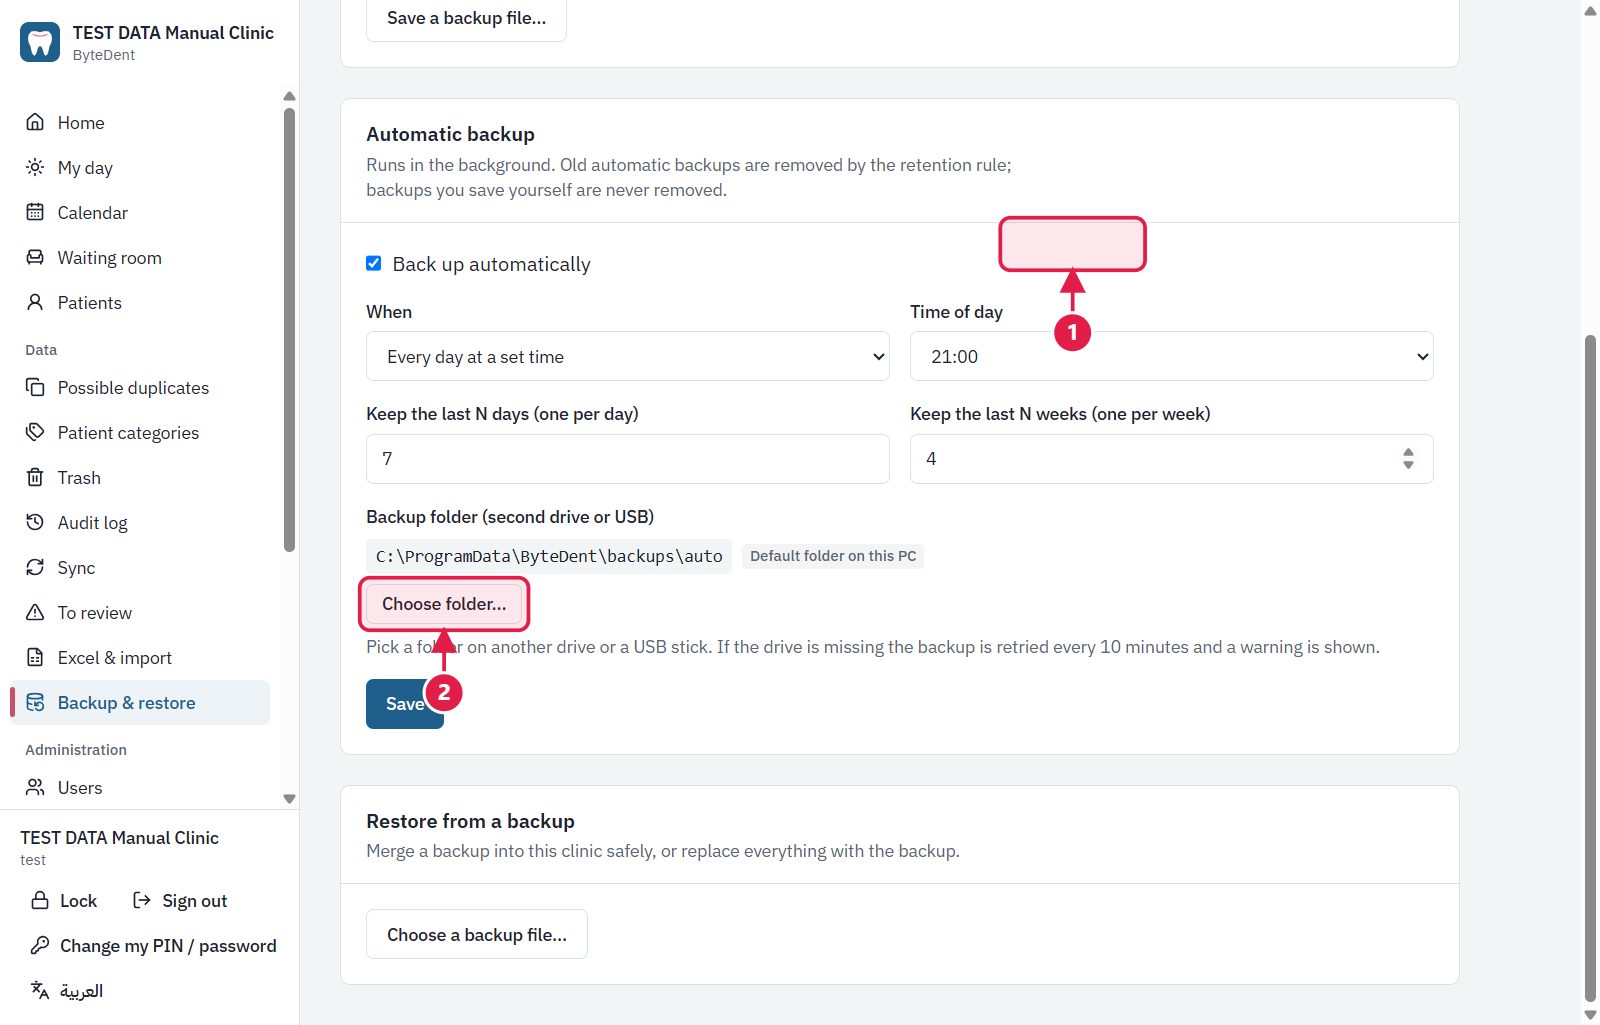Open To review warning triangle icon
The width and height of the screenshot is (1600, 1025).
coord(35,612)
